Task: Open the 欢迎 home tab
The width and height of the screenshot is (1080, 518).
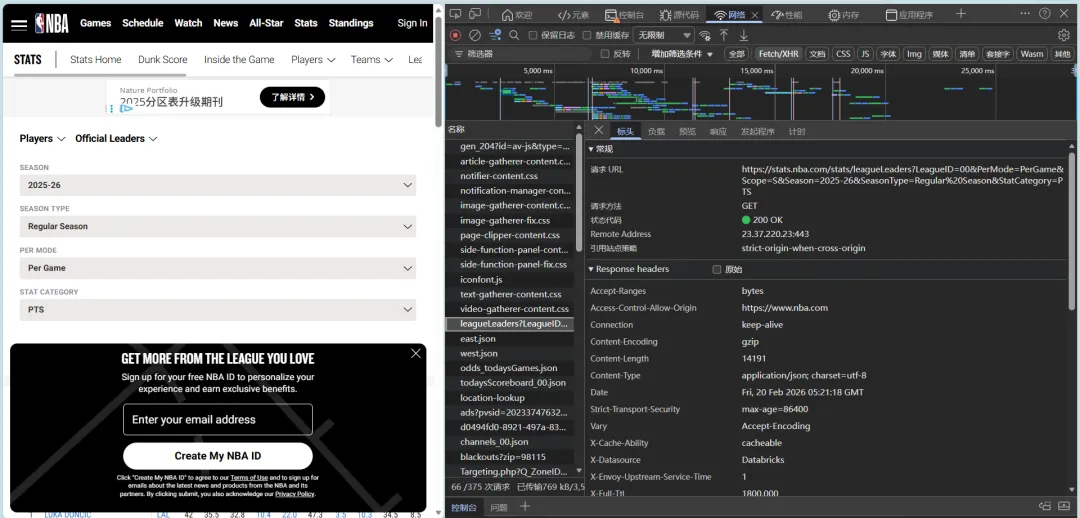Action: click(517, 14)
